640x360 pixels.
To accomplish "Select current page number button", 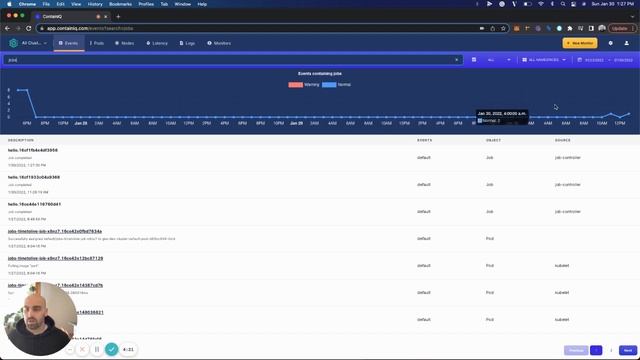I will tap(596, 350).
